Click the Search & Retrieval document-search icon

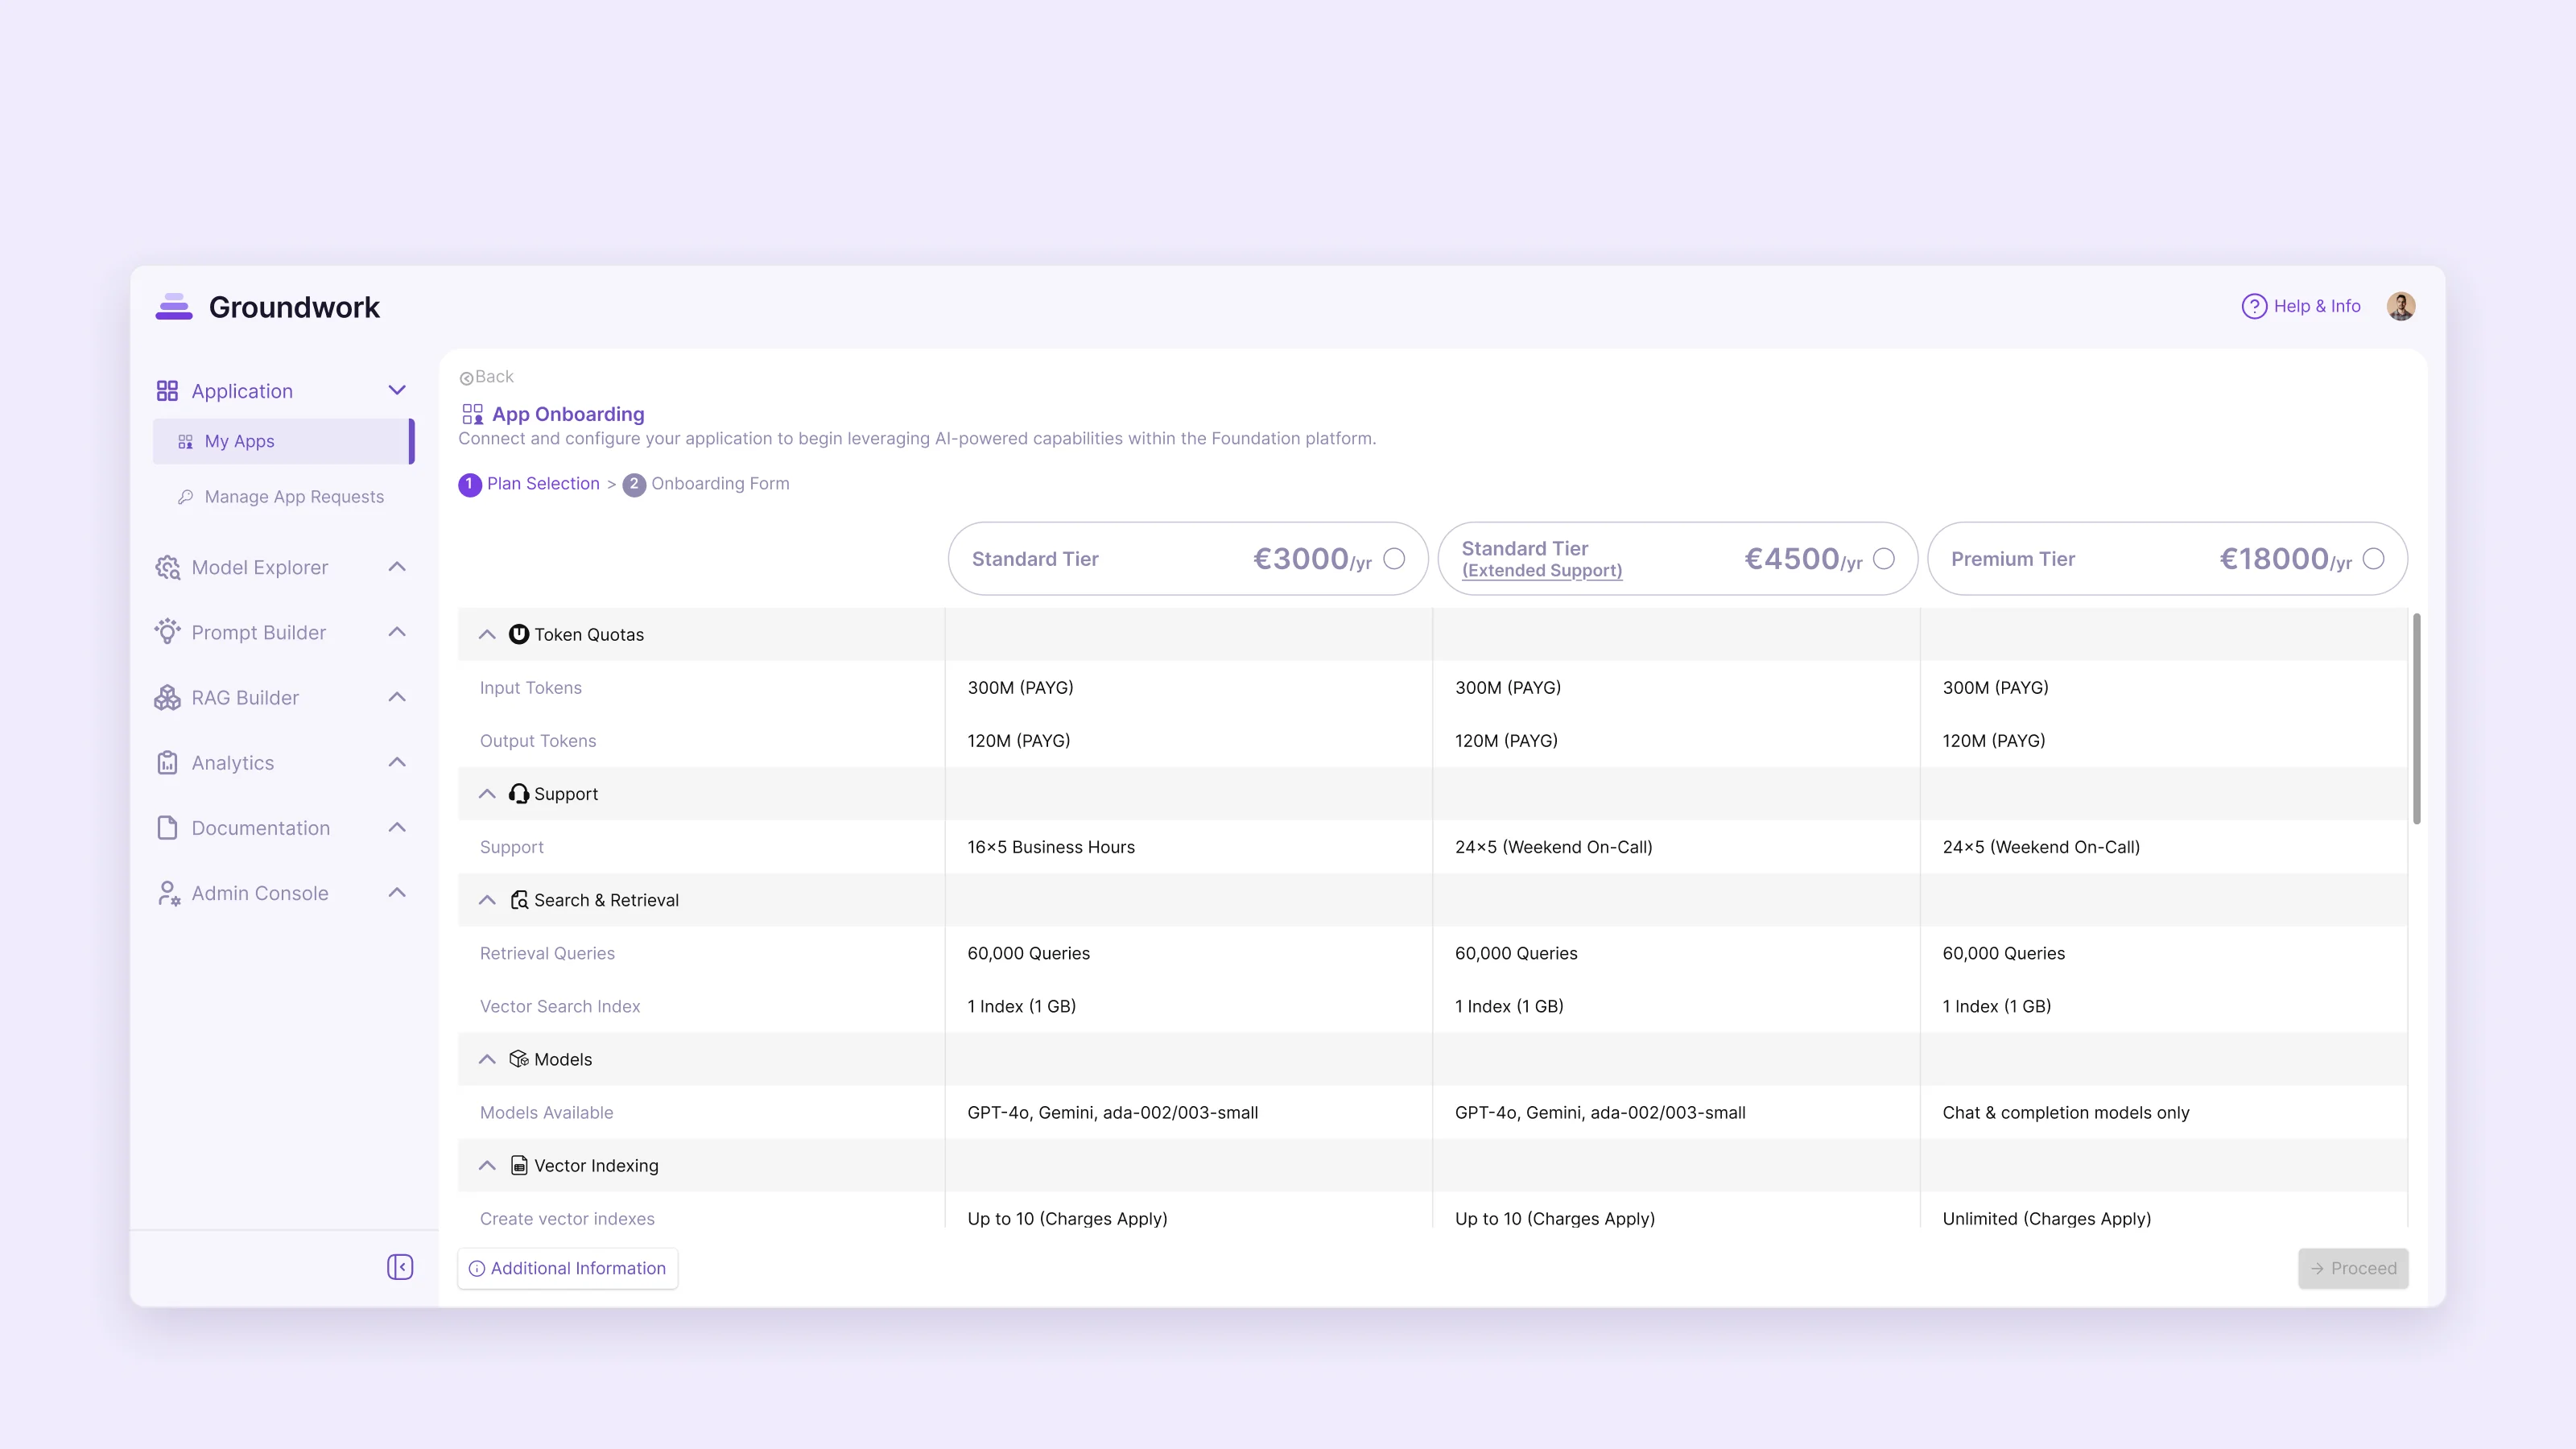pyautogui.click(x=518, y=900)
